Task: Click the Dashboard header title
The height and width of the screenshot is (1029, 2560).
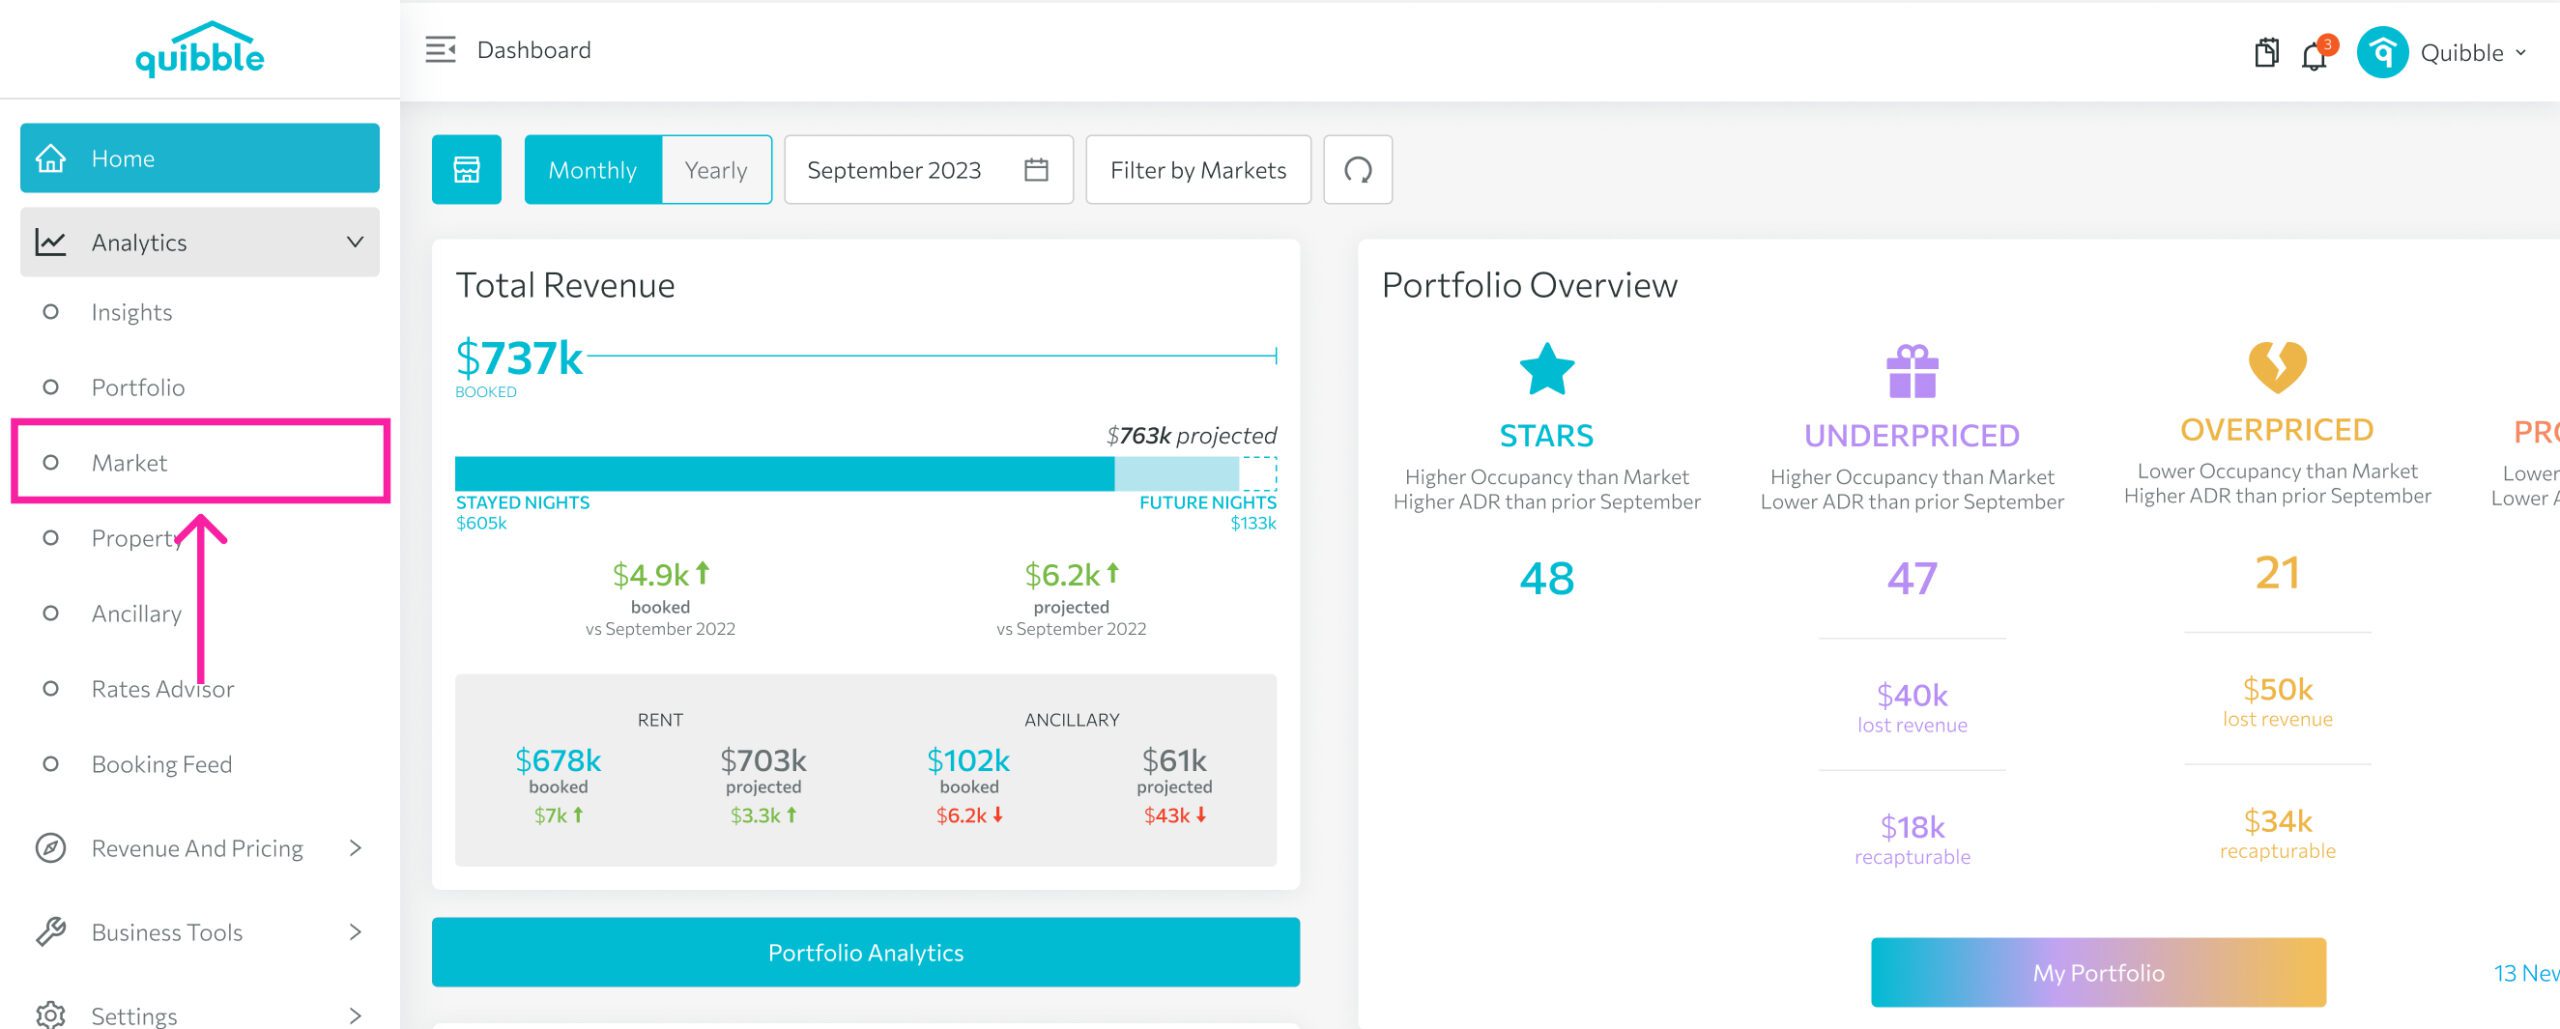Action: click(534, 50)
